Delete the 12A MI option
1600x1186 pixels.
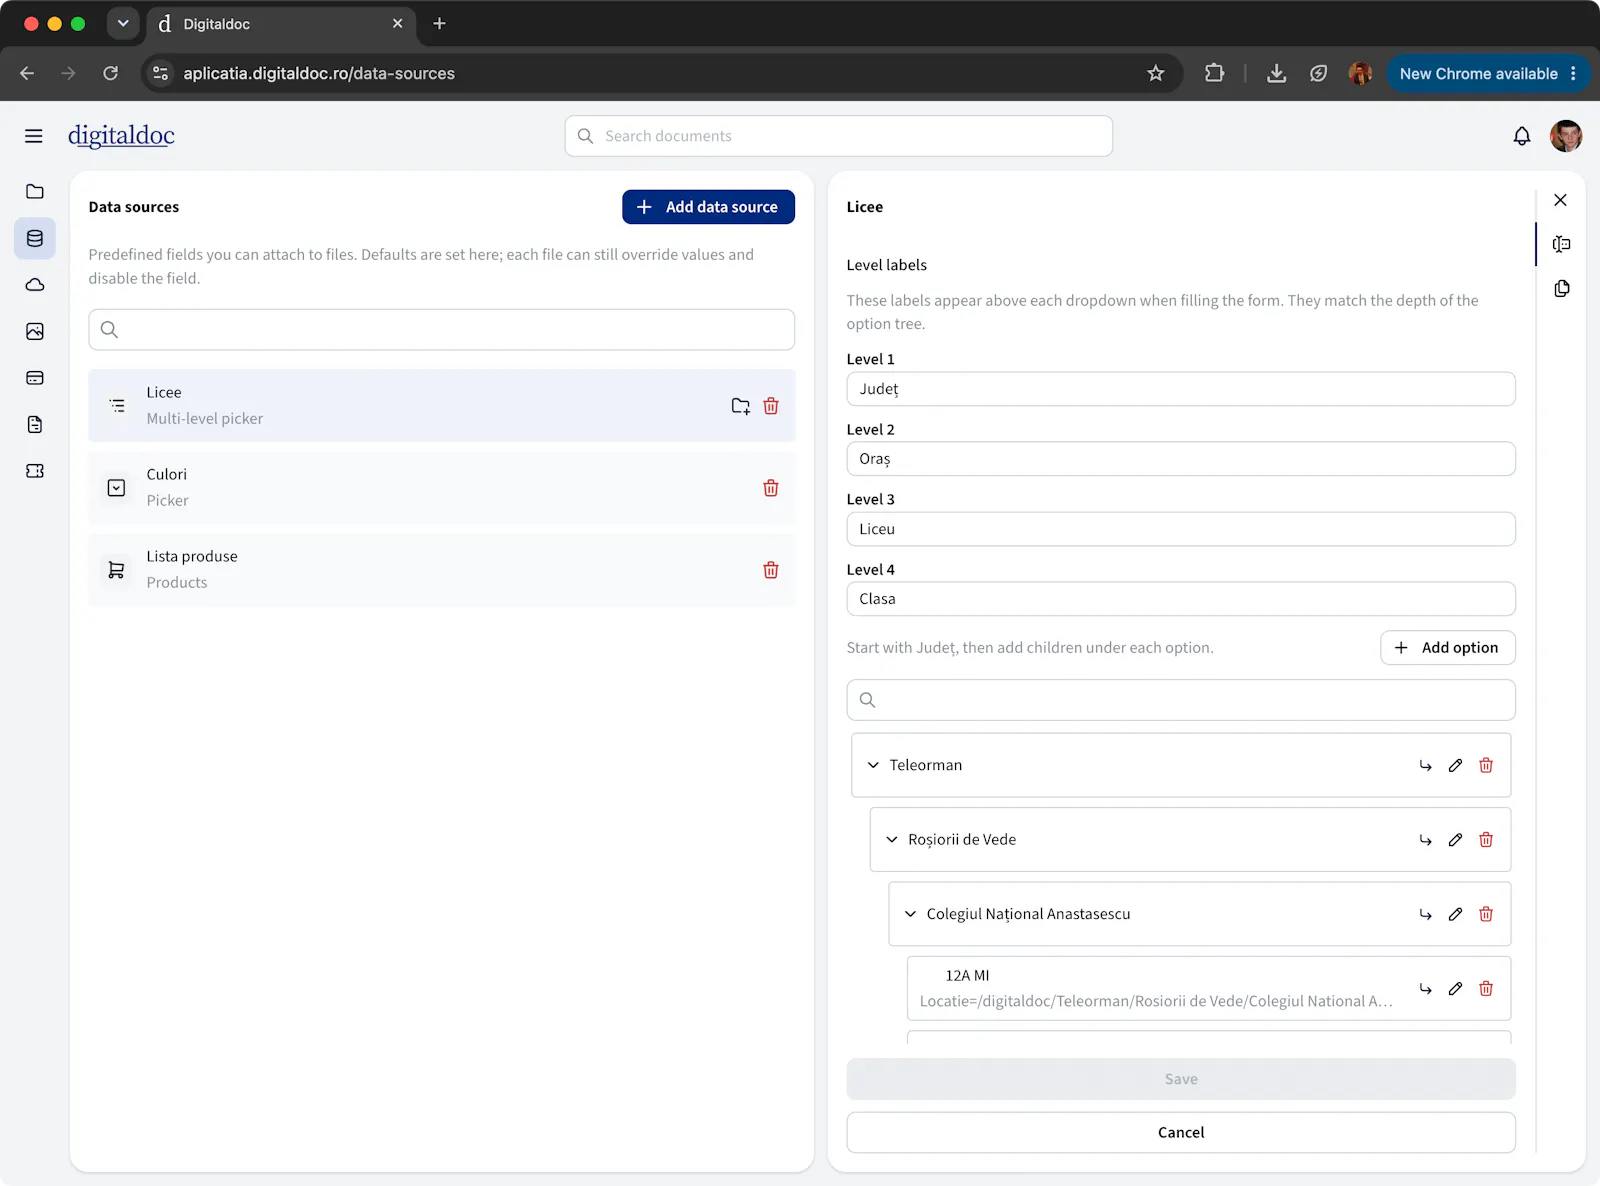coord(1486,988)
